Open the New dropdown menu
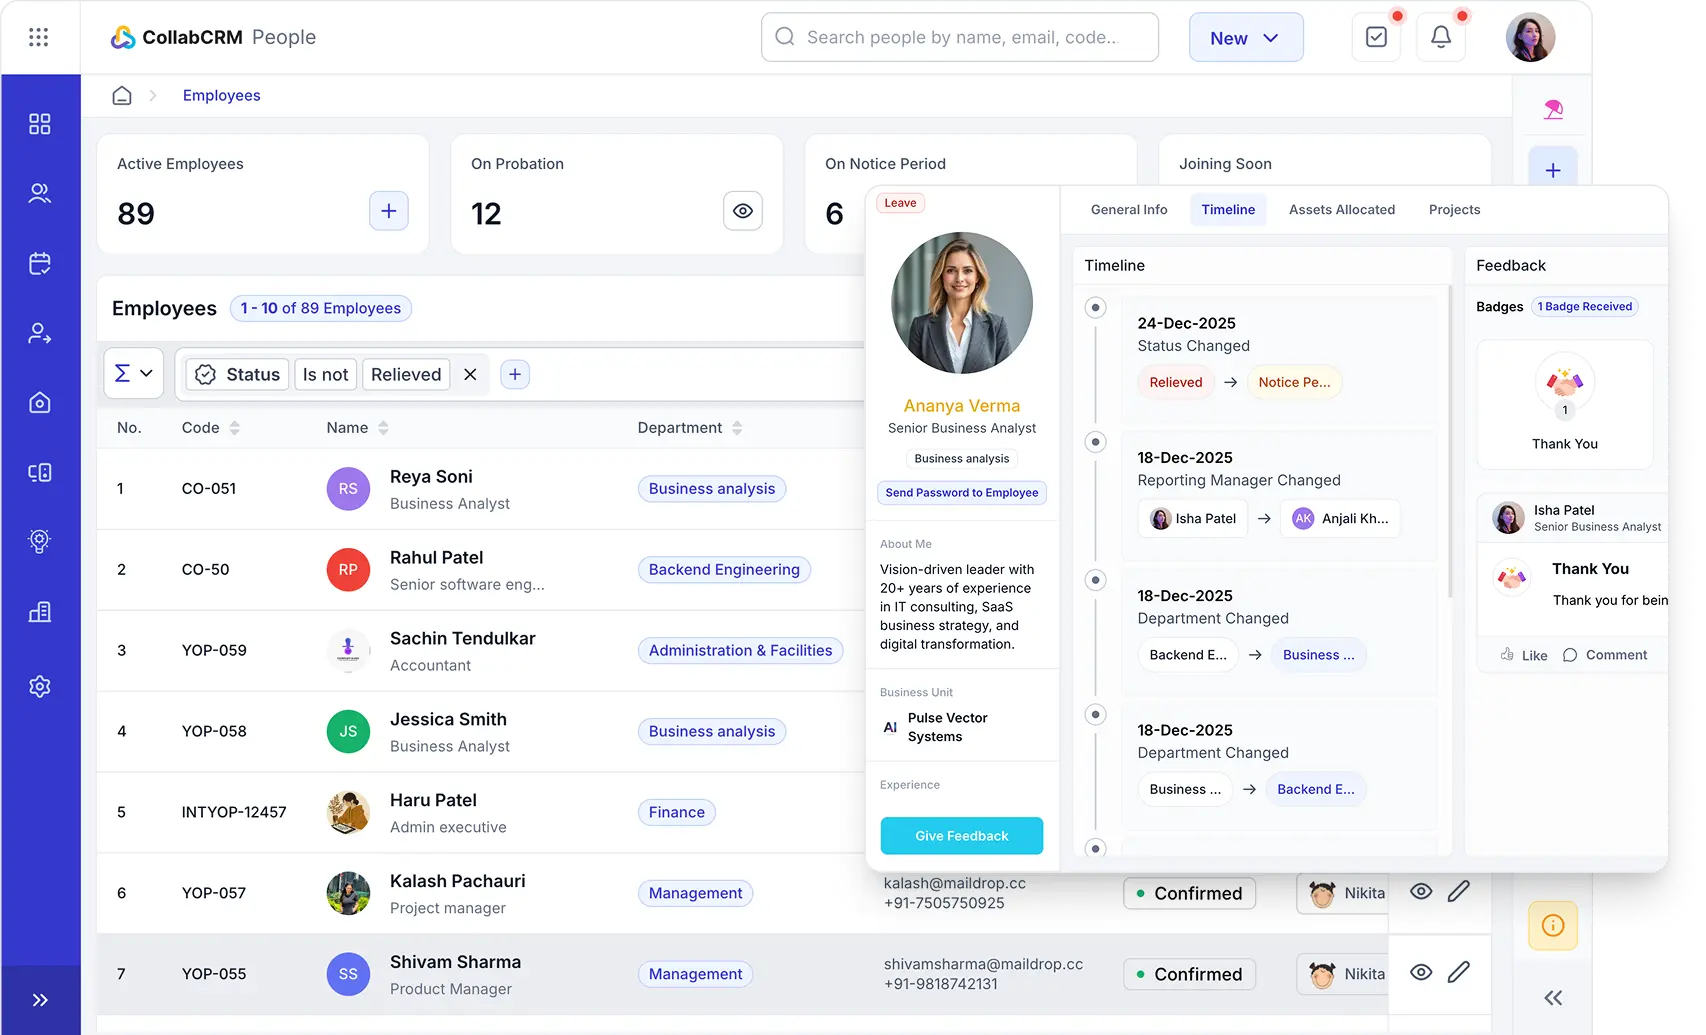The height and width of the screenshot is (1035, 1706). click(x=1246, y=37)
